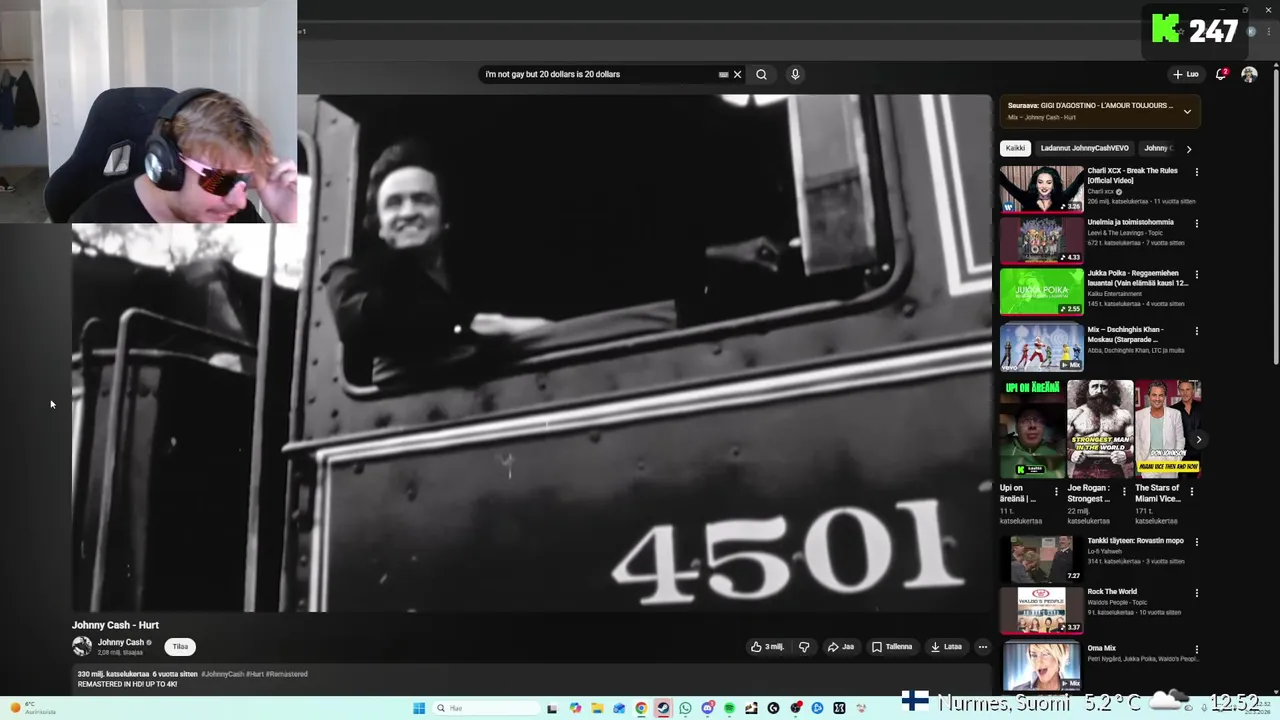Click the search query input field
Viewport: 1280px width, 720px height.
(x=600, y=74)
